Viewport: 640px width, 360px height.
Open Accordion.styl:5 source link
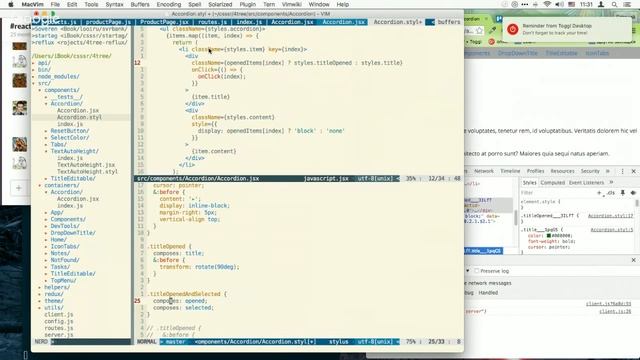611,230
